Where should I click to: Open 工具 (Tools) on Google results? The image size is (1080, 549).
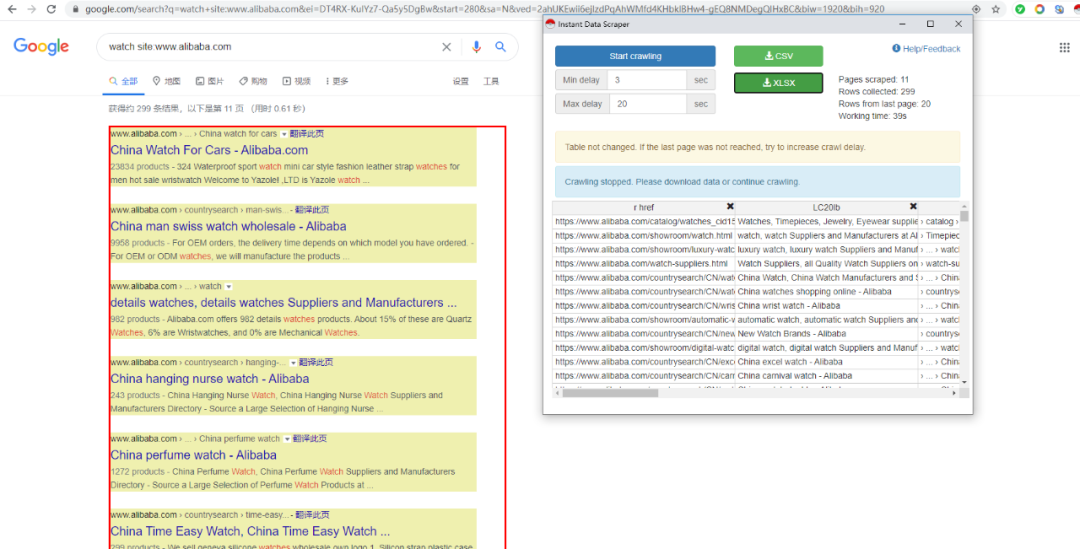pyautogui.click(x=491, y=81)
